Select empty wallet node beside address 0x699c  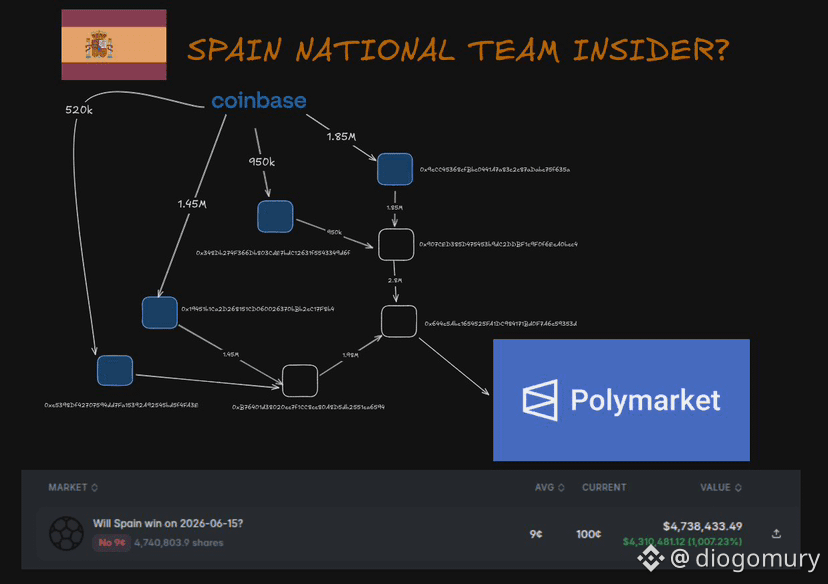pyautogui.click(x=399, y=321)
